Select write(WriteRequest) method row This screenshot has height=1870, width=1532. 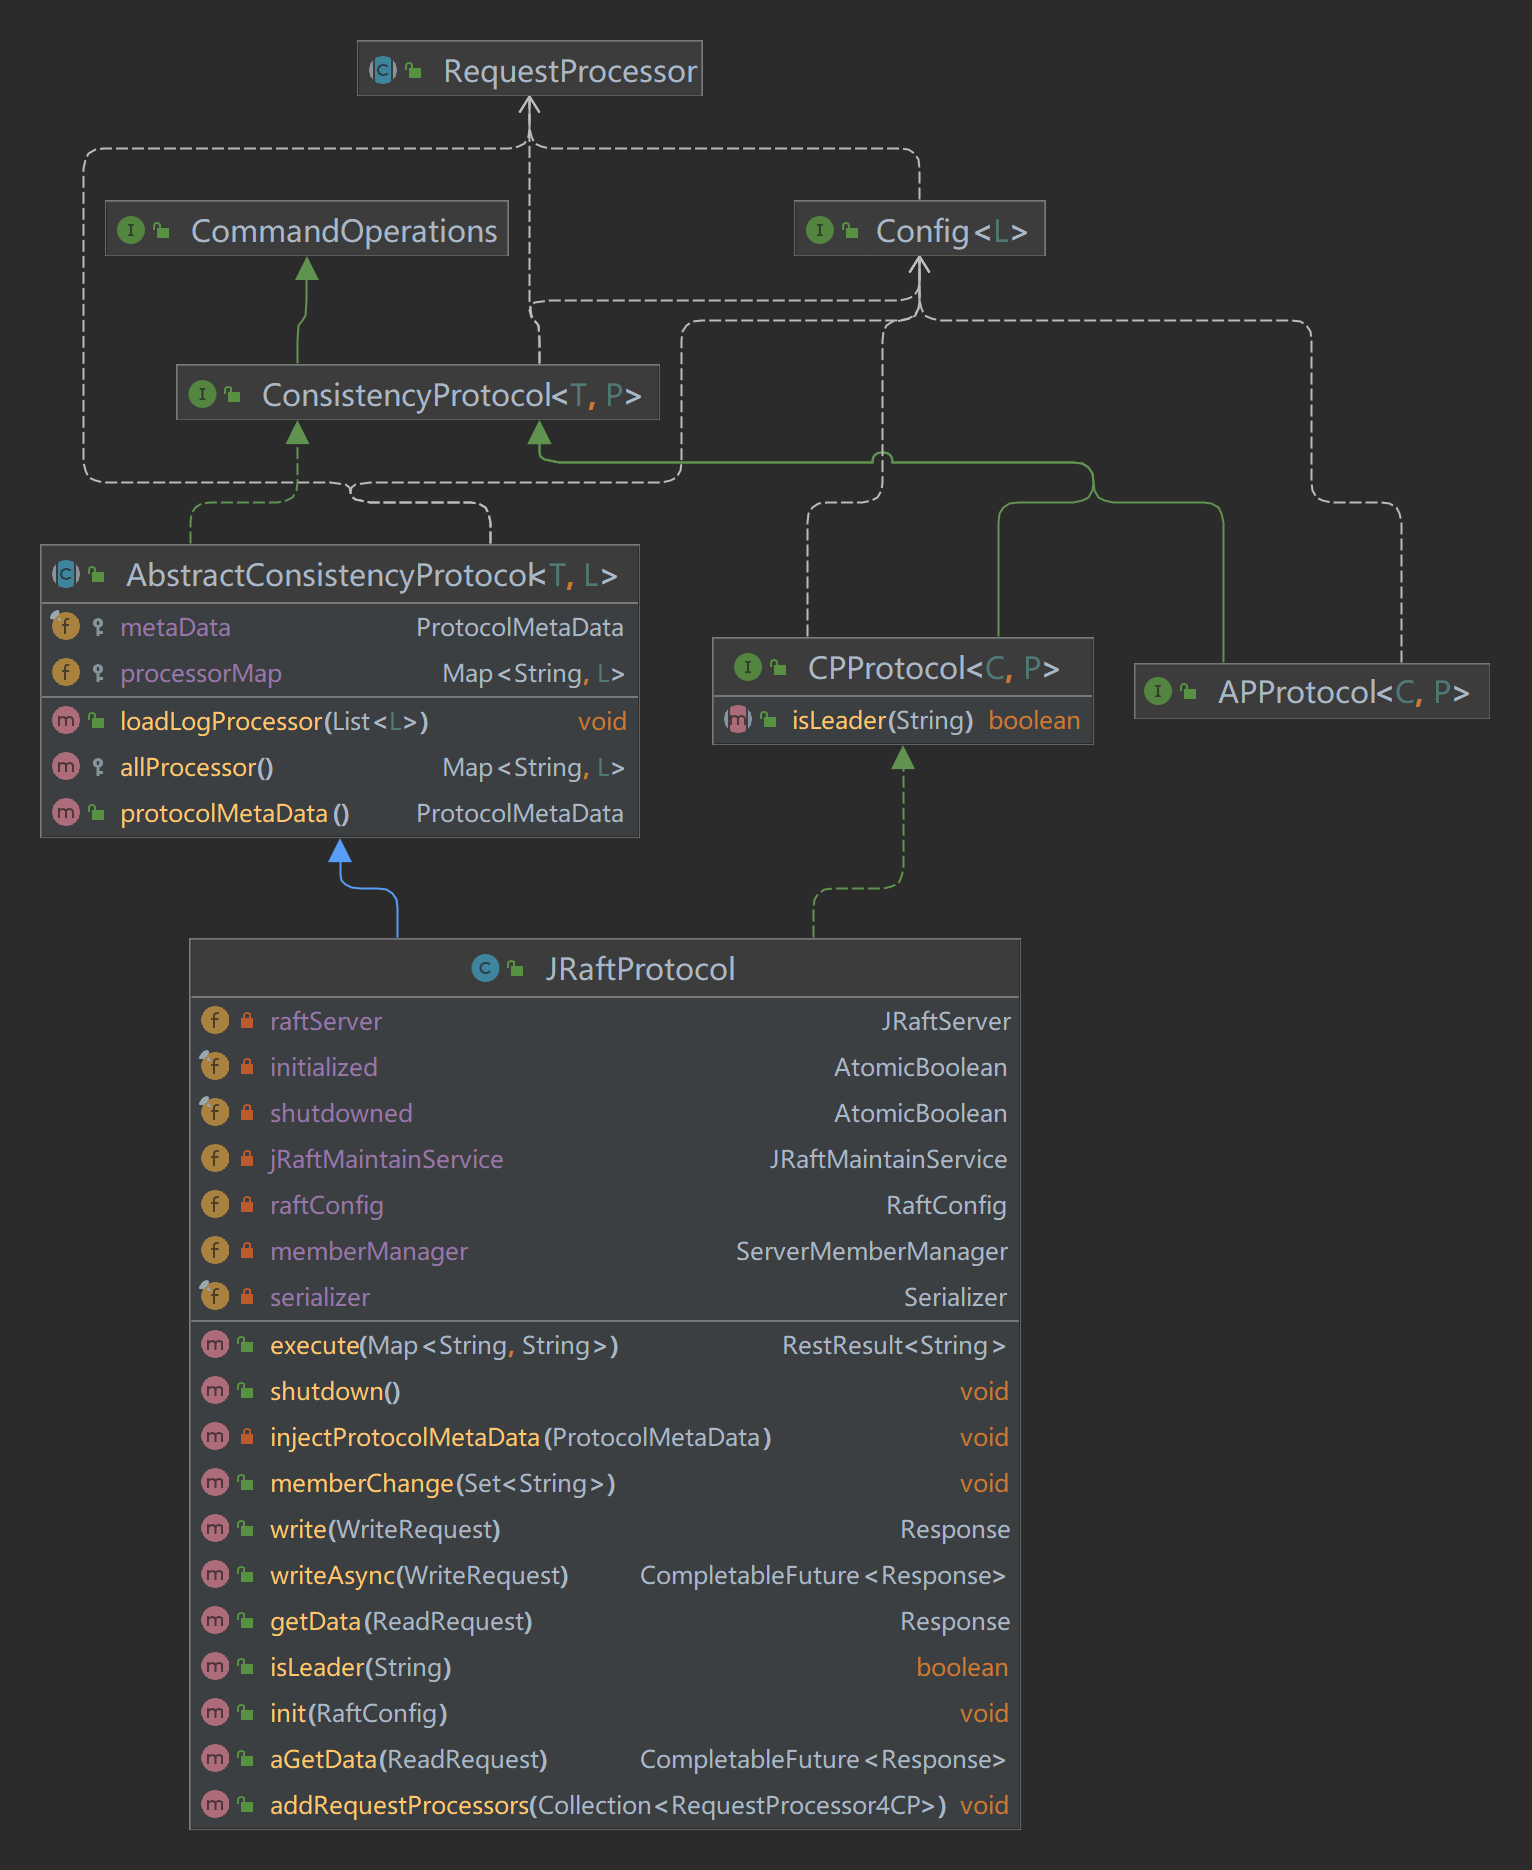[x=605, y=1529]
